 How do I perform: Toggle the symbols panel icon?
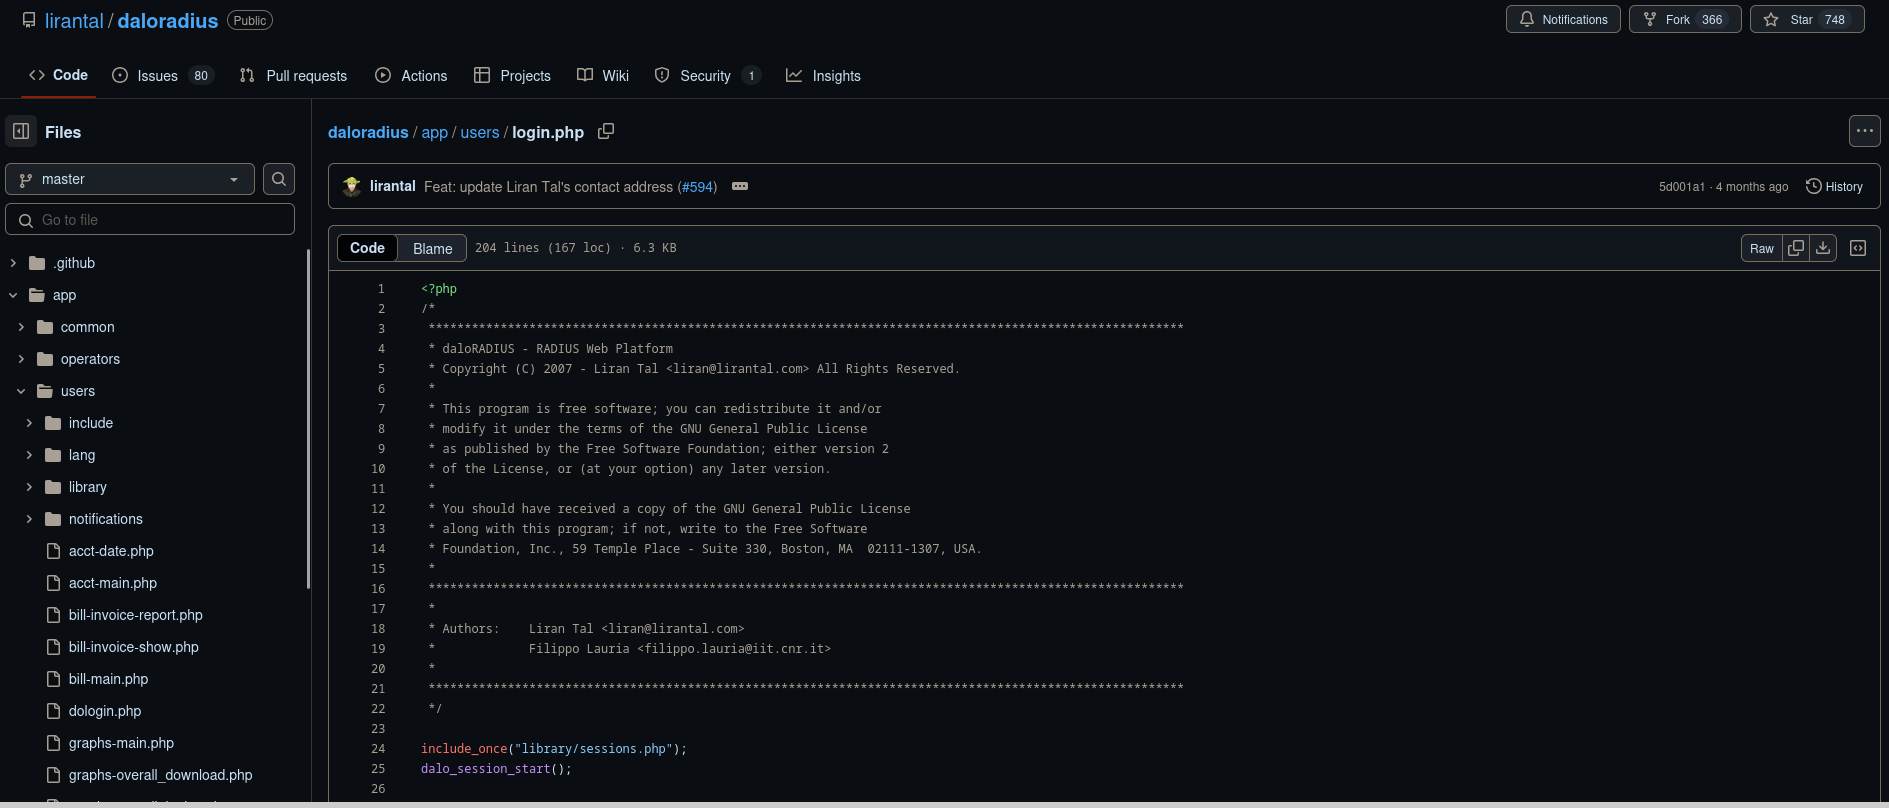click(1858, 248)
